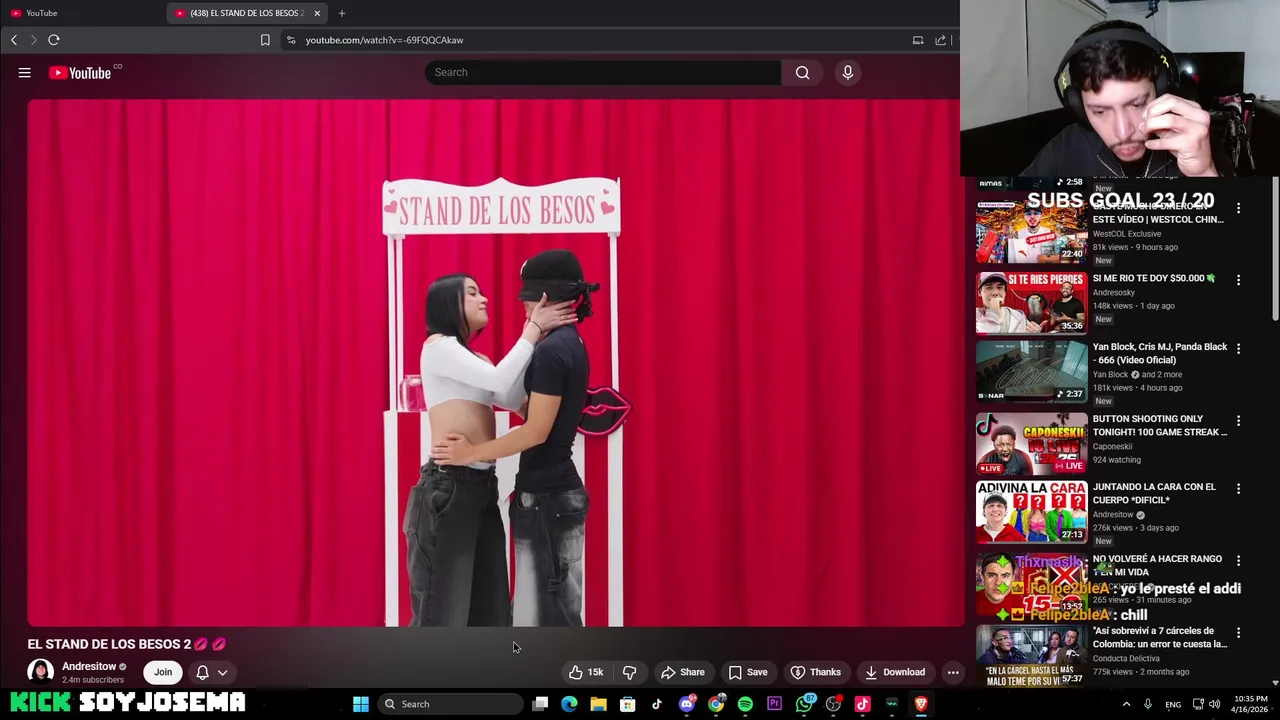
Task: Click the Andresitow channel avatar
Action: click(40, 672)
